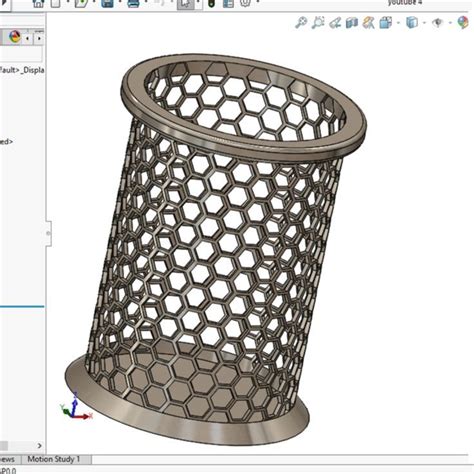This screenshot has height=474, width=474.
Task: Rebuild the model with traffic light icon
Action: tap(211, 4)
